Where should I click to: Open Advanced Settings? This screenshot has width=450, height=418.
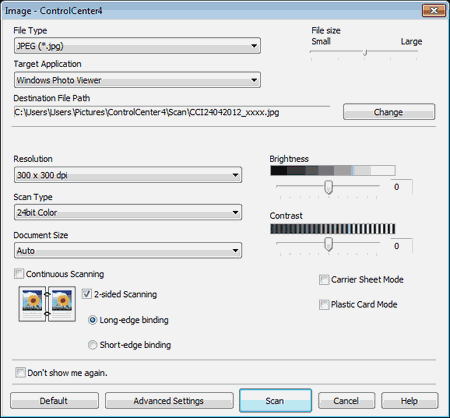click(169, 401)
